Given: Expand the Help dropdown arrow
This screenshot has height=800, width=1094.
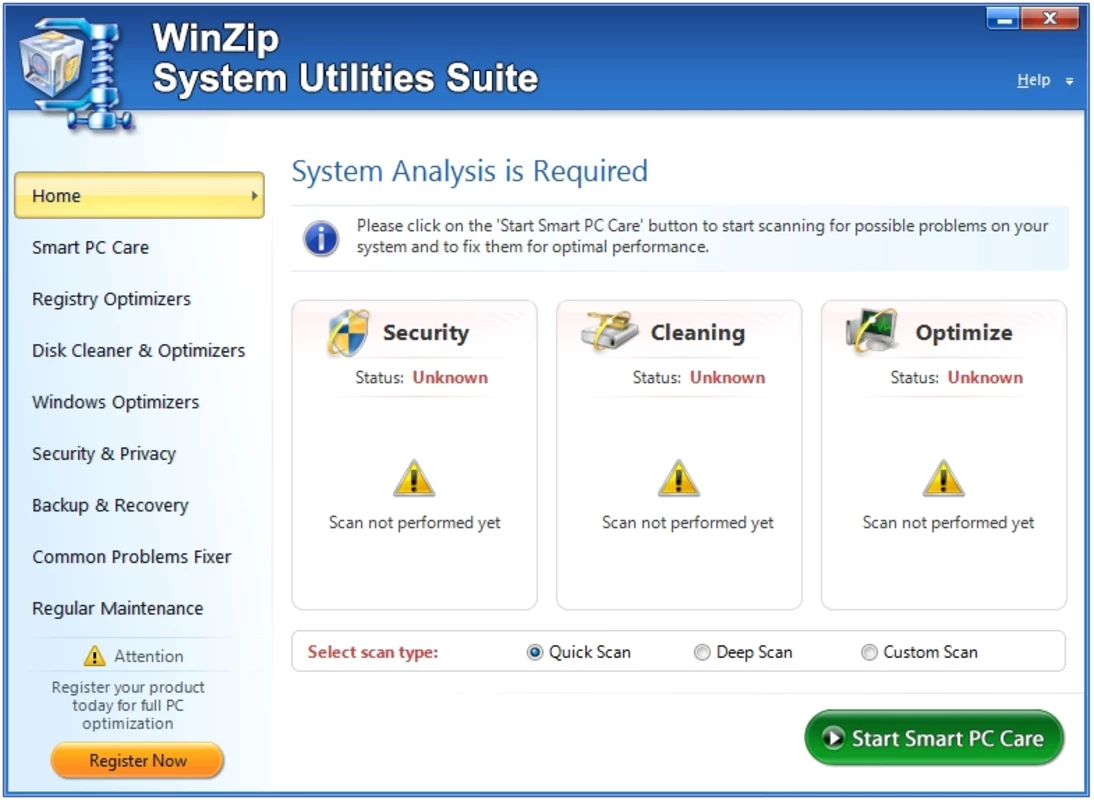Looking at the screenshot, I should [1069, 82].
